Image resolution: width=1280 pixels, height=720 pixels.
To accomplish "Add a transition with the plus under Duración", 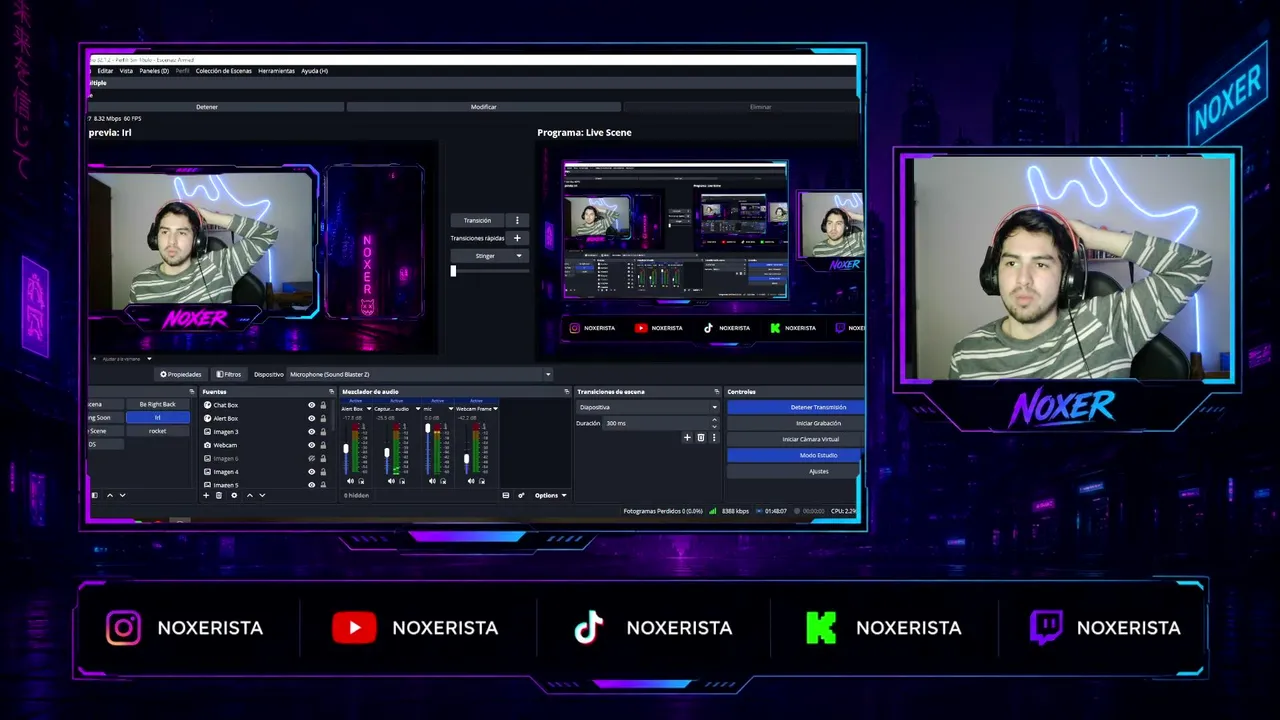I will tap(687, 437).
